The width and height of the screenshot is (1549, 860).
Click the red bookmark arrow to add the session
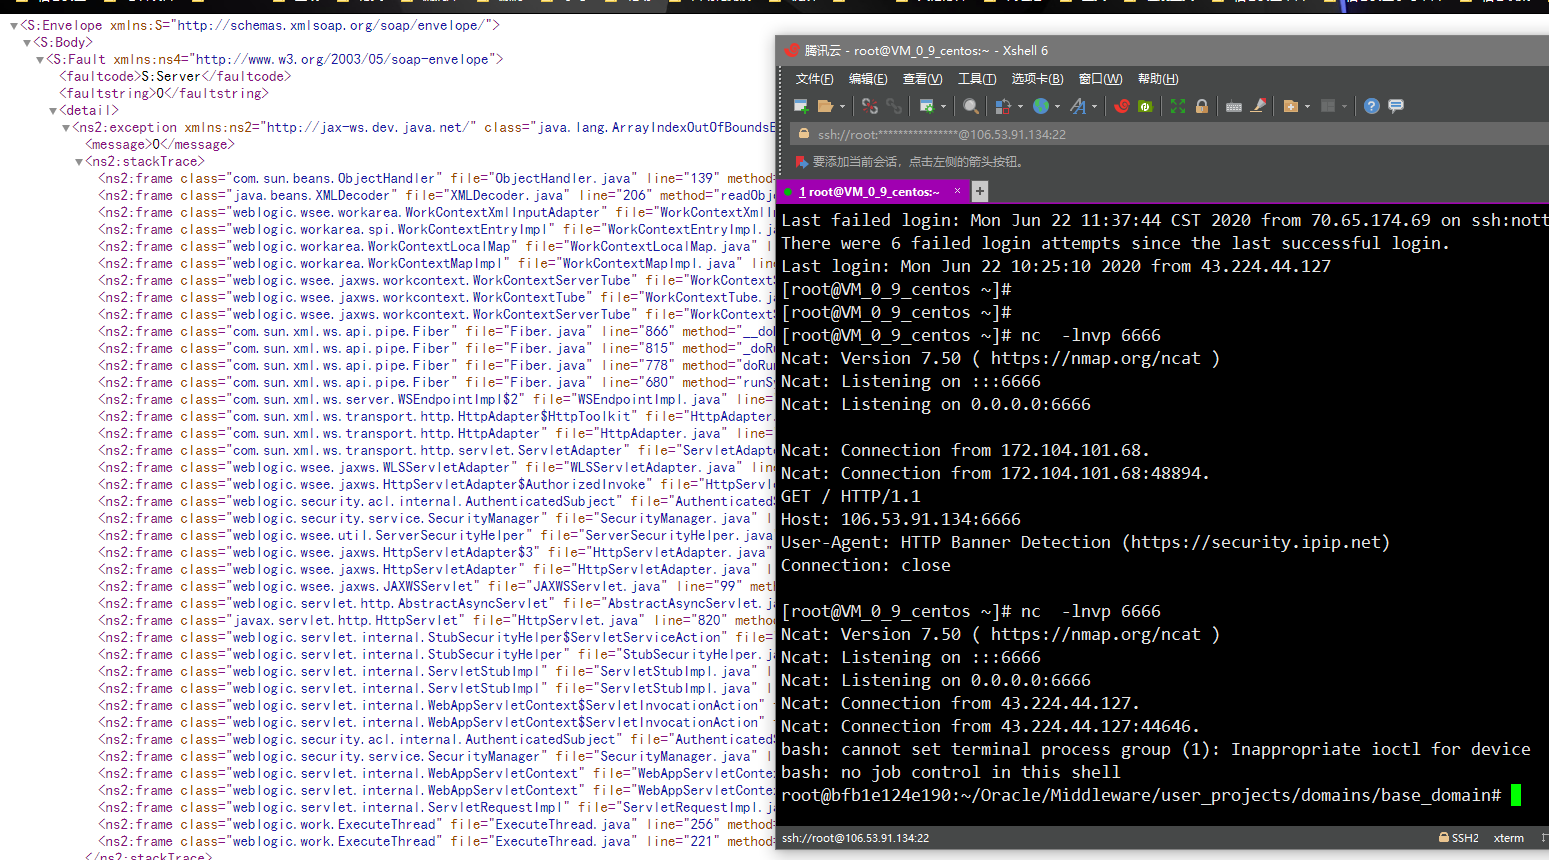tap(801, 161)
